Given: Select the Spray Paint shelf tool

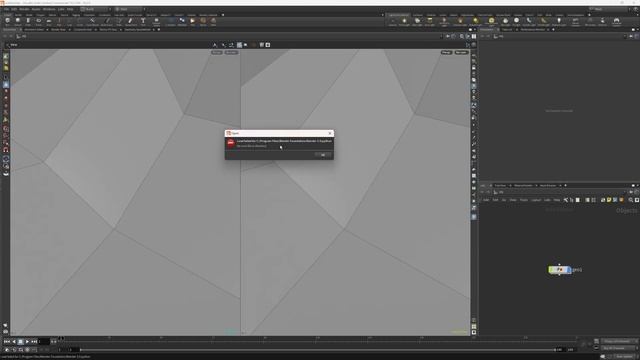Looking at the screenshot, I should pos(131,22).
